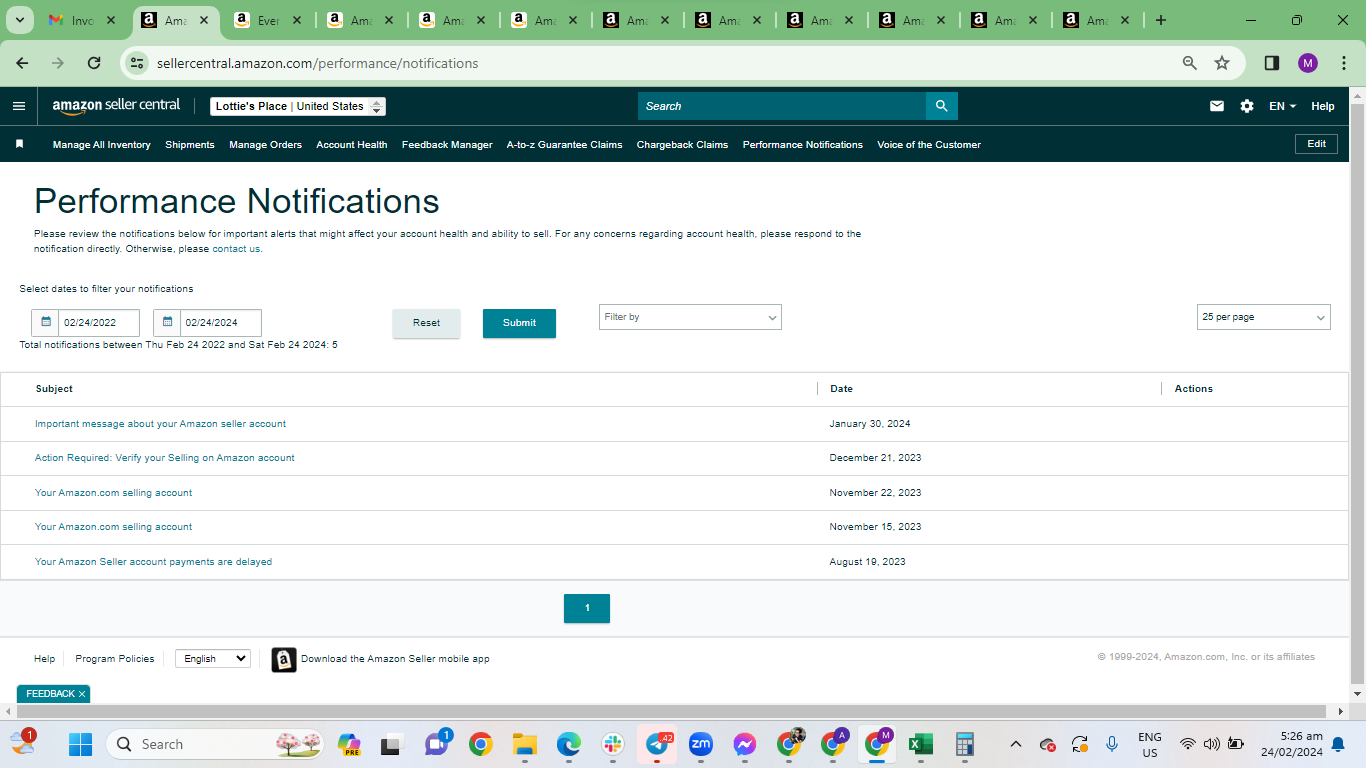This screenshot has height=768, width=1366.
Task: Click the Submit button
Action: [519, 323]
